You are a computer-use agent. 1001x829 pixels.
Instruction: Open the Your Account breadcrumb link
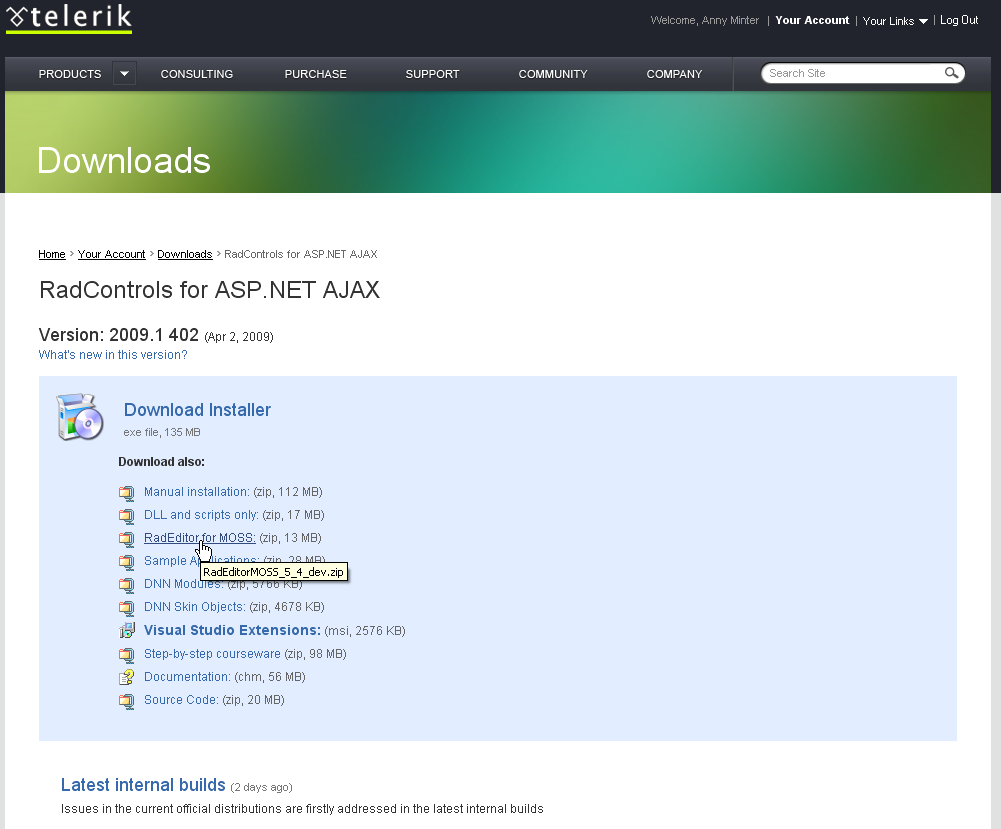pyautogui.click(x=112, y=254)
